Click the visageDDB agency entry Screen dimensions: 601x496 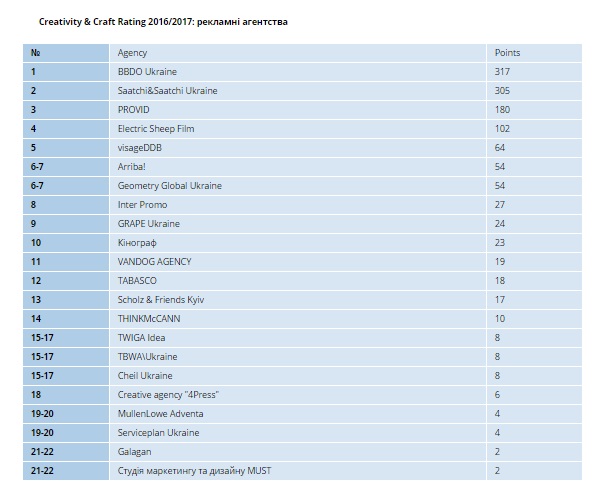140,148
